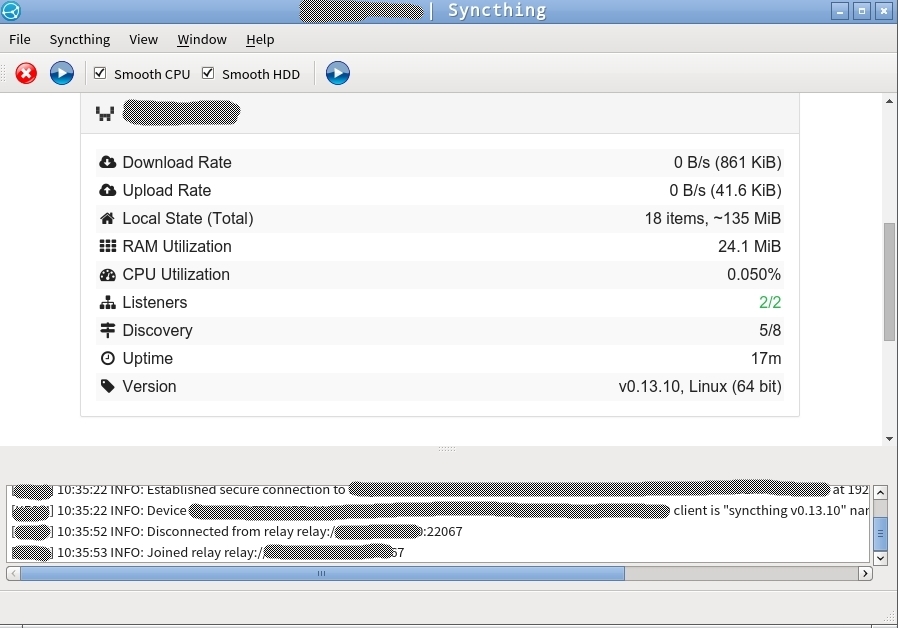Click the 0 B/s (861 KiB) download value
This screenshot has width=898, height=628.
coord(727,162)
